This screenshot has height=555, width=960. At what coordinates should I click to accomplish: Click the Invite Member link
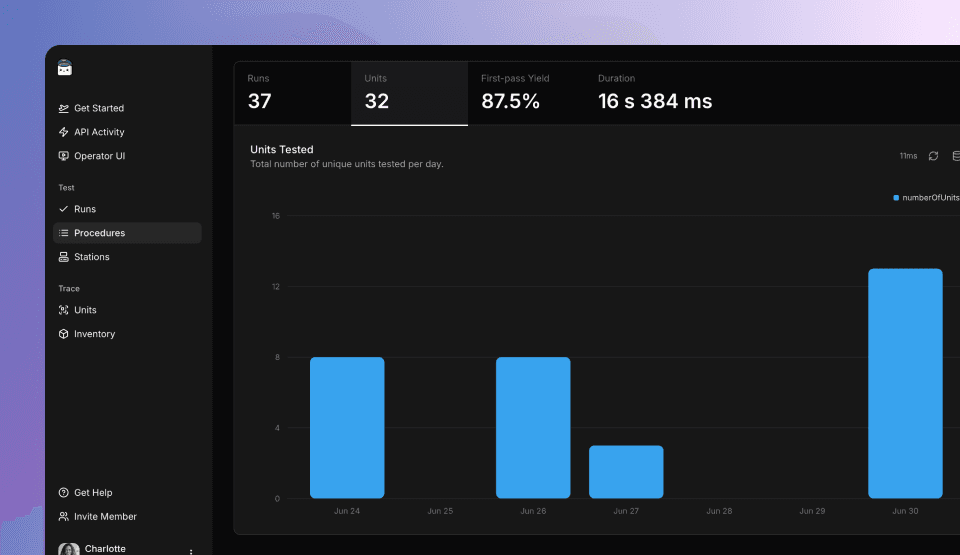(105, 517)
